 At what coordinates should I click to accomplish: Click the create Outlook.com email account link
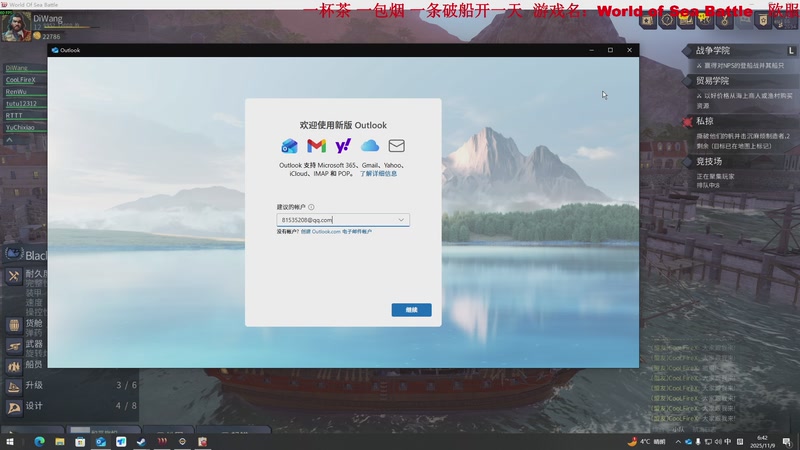[x=336, y=232]
